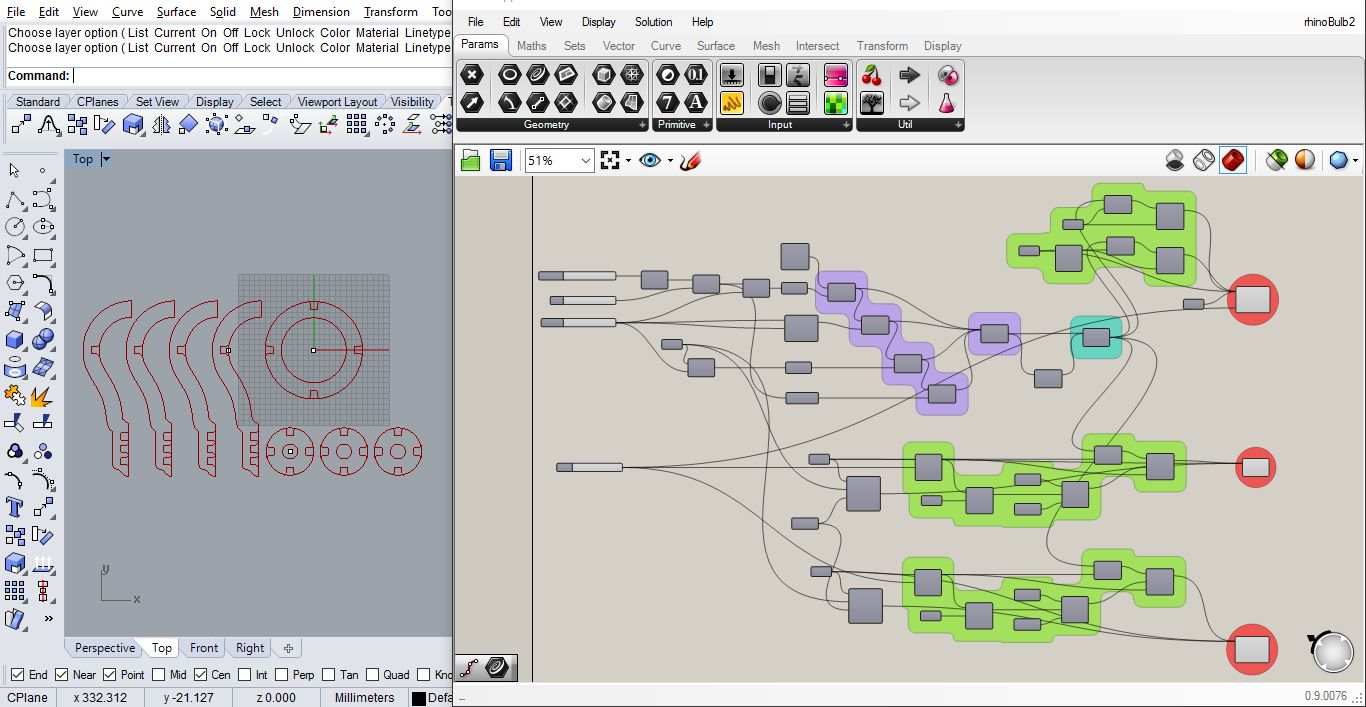Open the dropdown arrow beside blue sphere icon

coord(1355,160)
